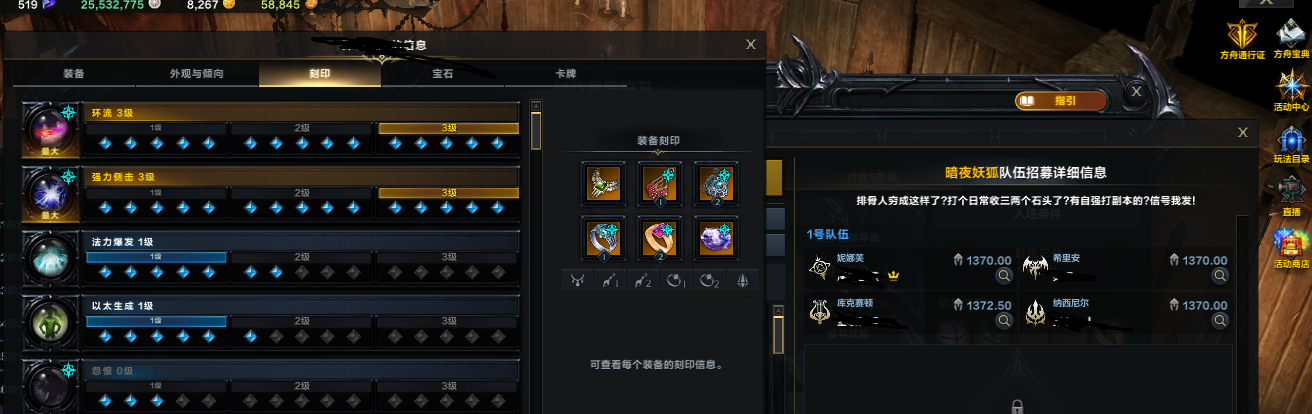The image size is (1312, 414).
Task: Switch to the 宝石 tab
Action: pos(443,74)
